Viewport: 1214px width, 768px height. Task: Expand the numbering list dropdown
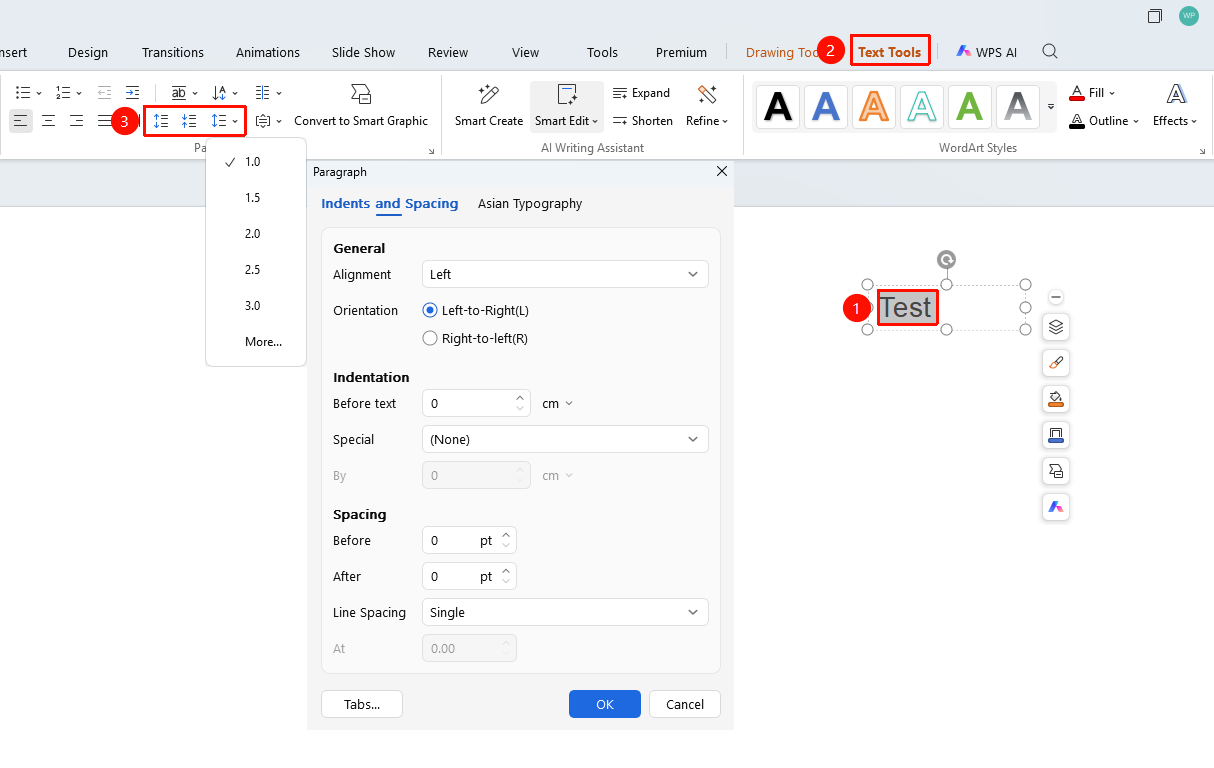click(78, 93)
